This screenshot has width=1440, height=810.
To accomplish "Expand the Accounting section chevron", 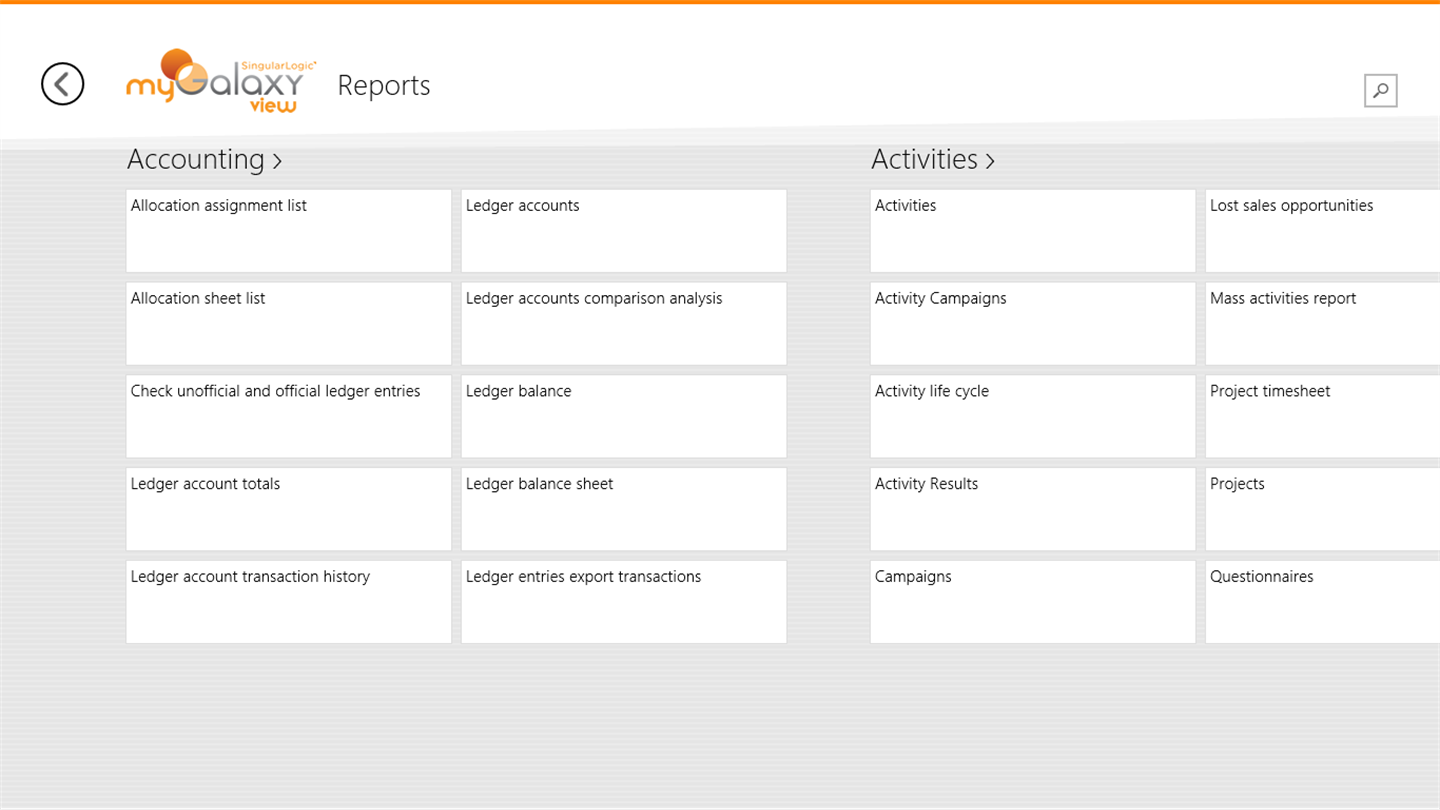I will pos(277,161).
